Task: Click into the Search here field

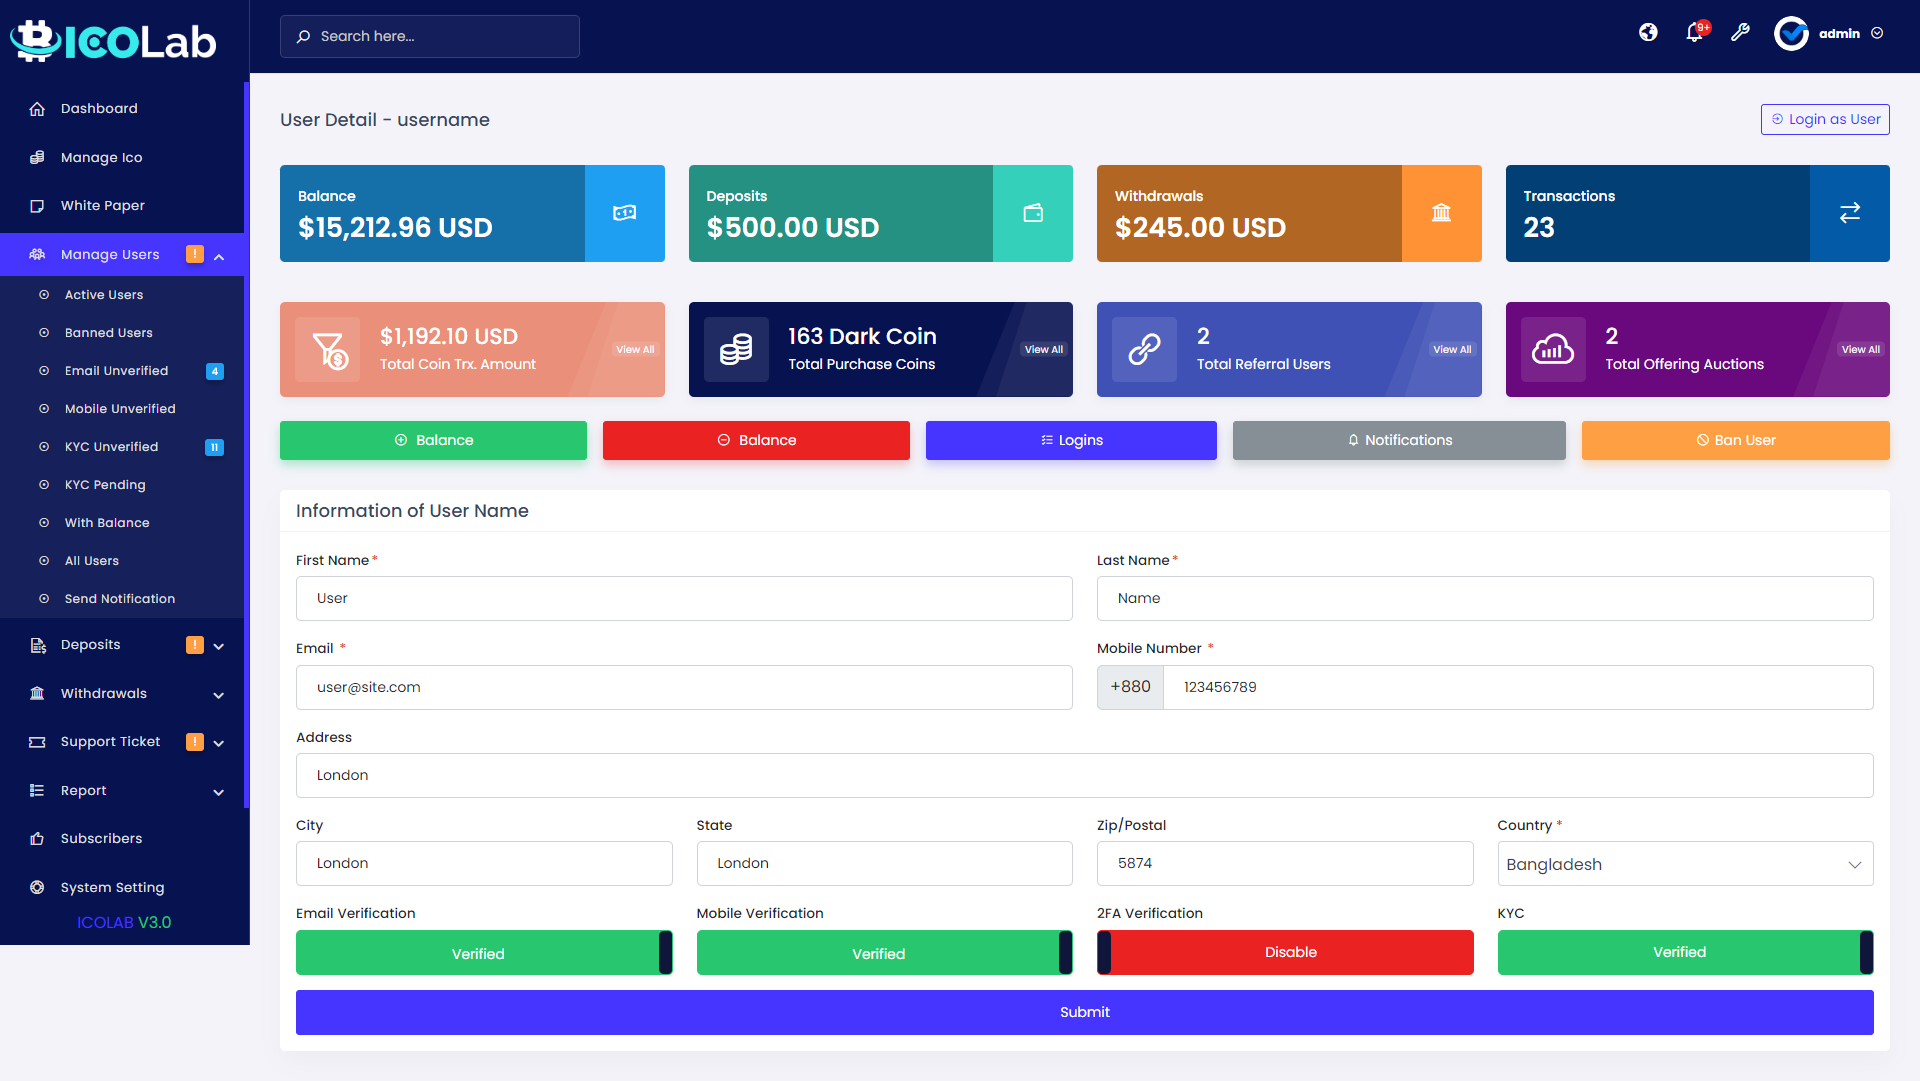Action: pyautogui.click(x=430, y=36)
